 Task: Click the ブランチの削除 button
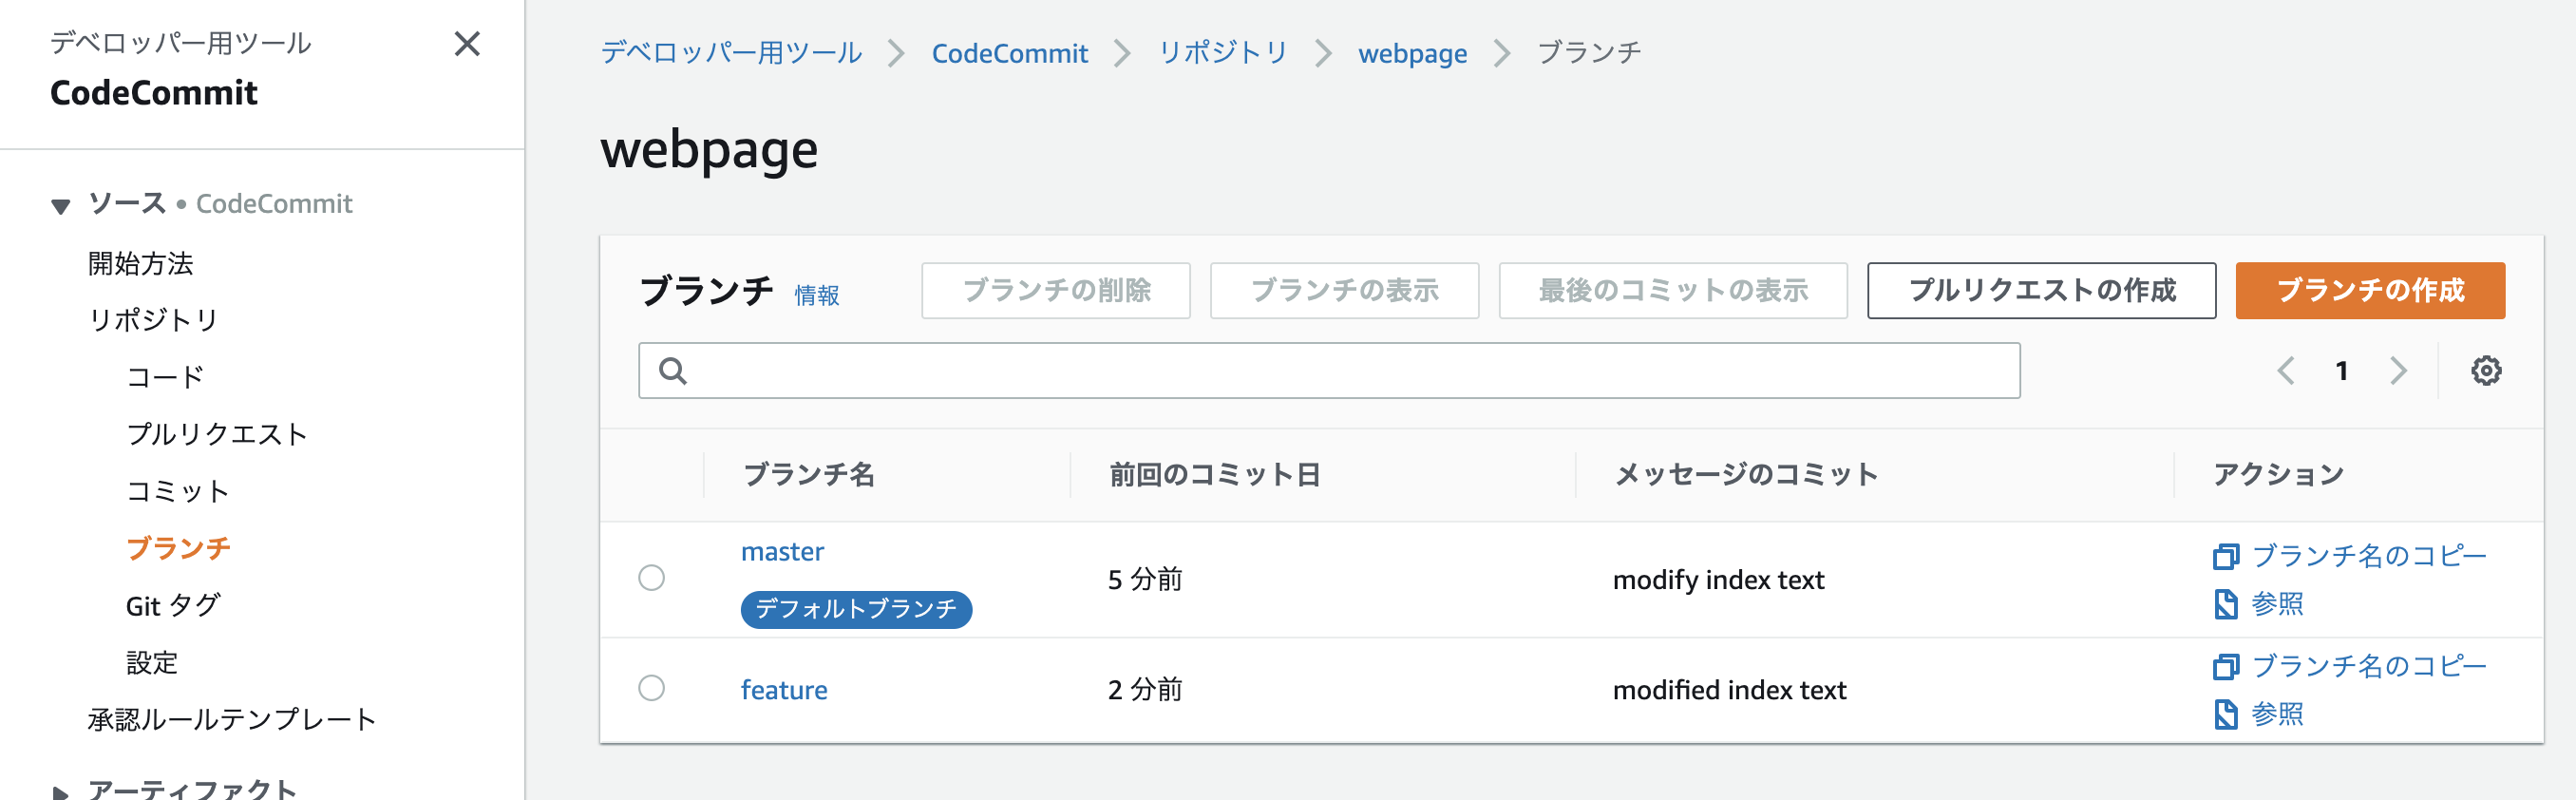click(1056, 290)
